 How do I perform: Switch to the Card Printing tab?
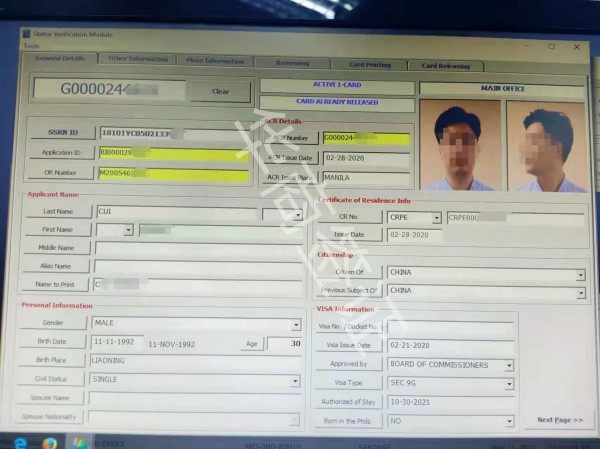(x=370, y=64)
